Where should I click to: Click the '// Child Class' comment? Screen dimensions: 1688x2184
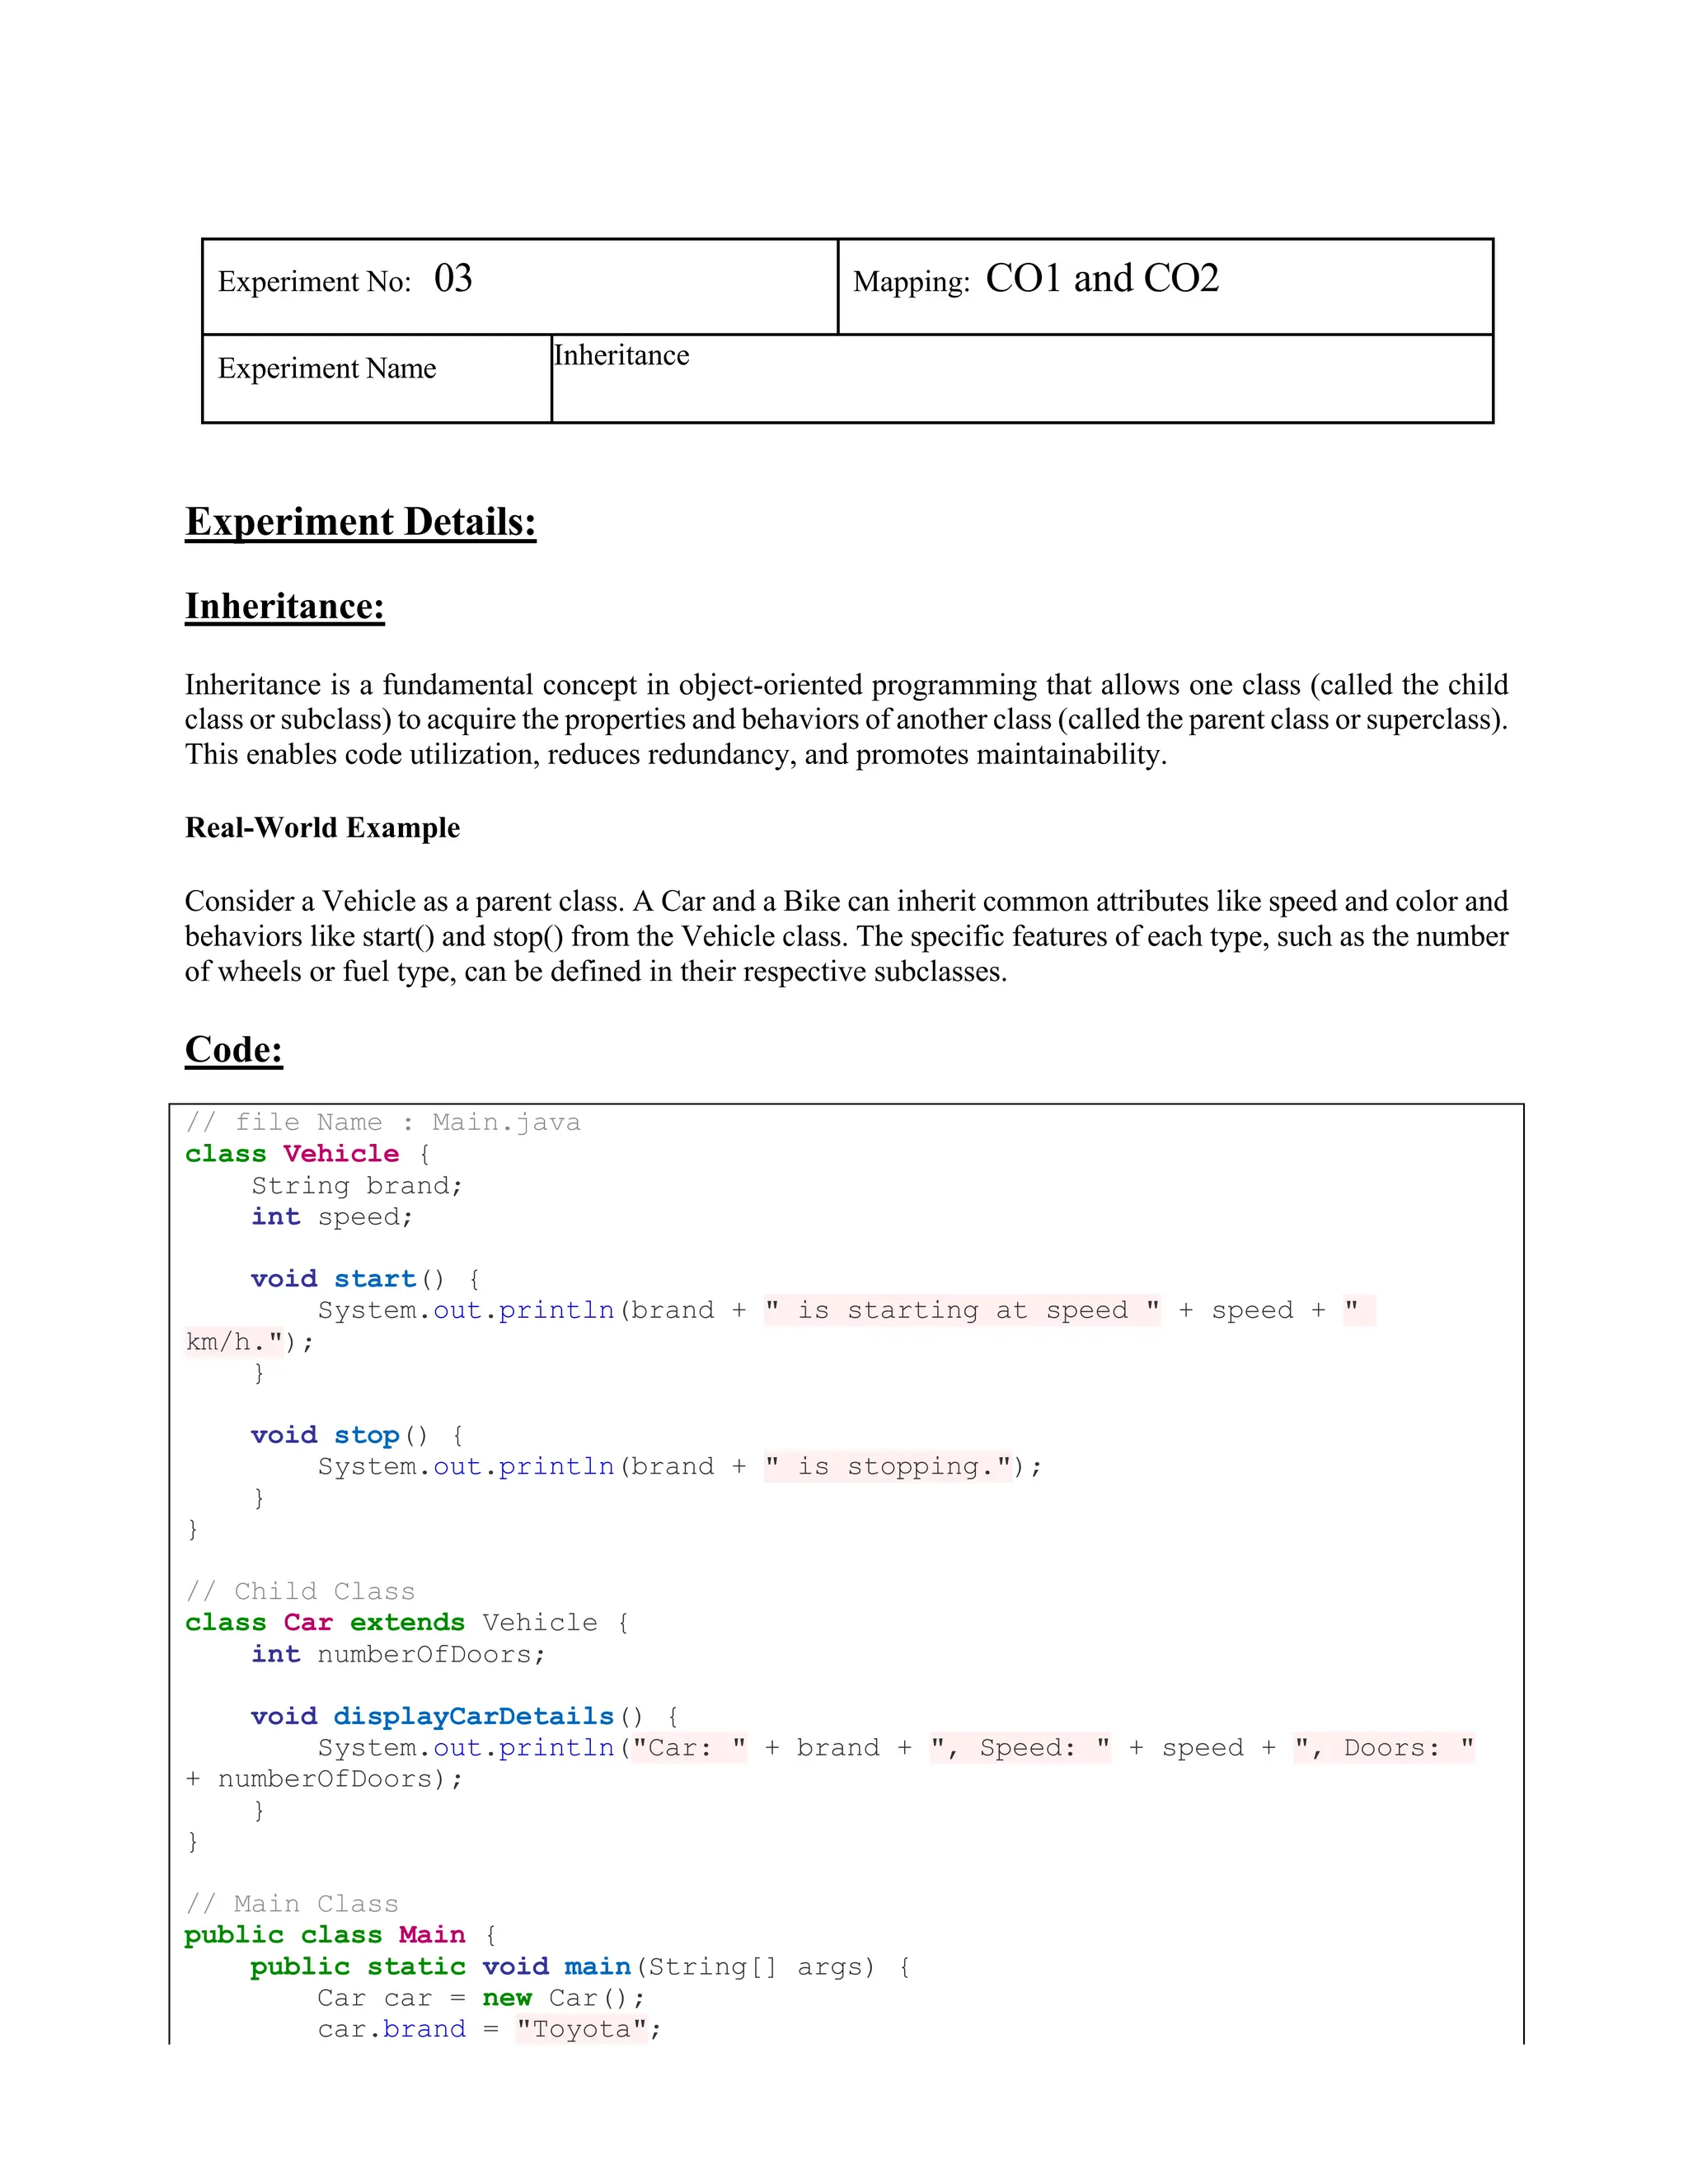300,1591
